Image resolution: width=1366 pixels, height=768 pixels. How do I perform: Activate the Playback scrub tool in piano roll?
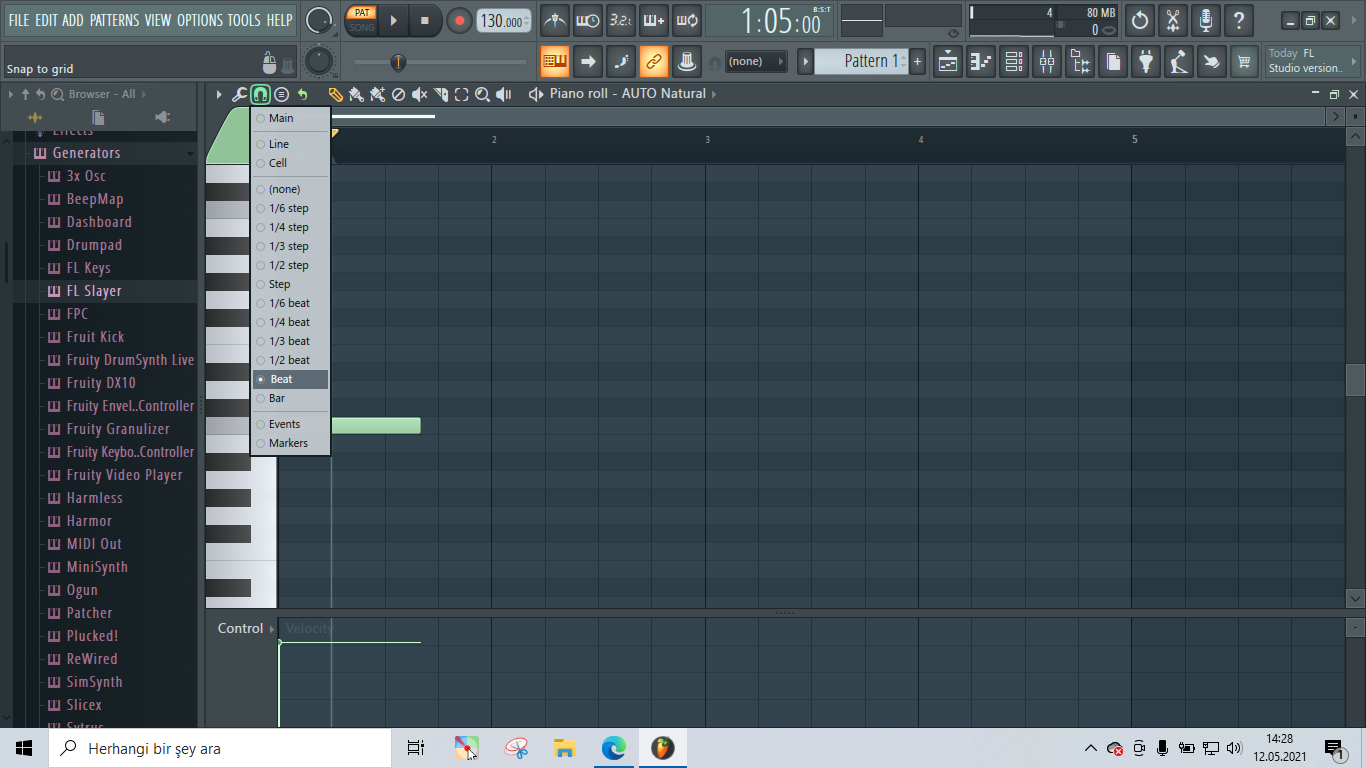504,94
